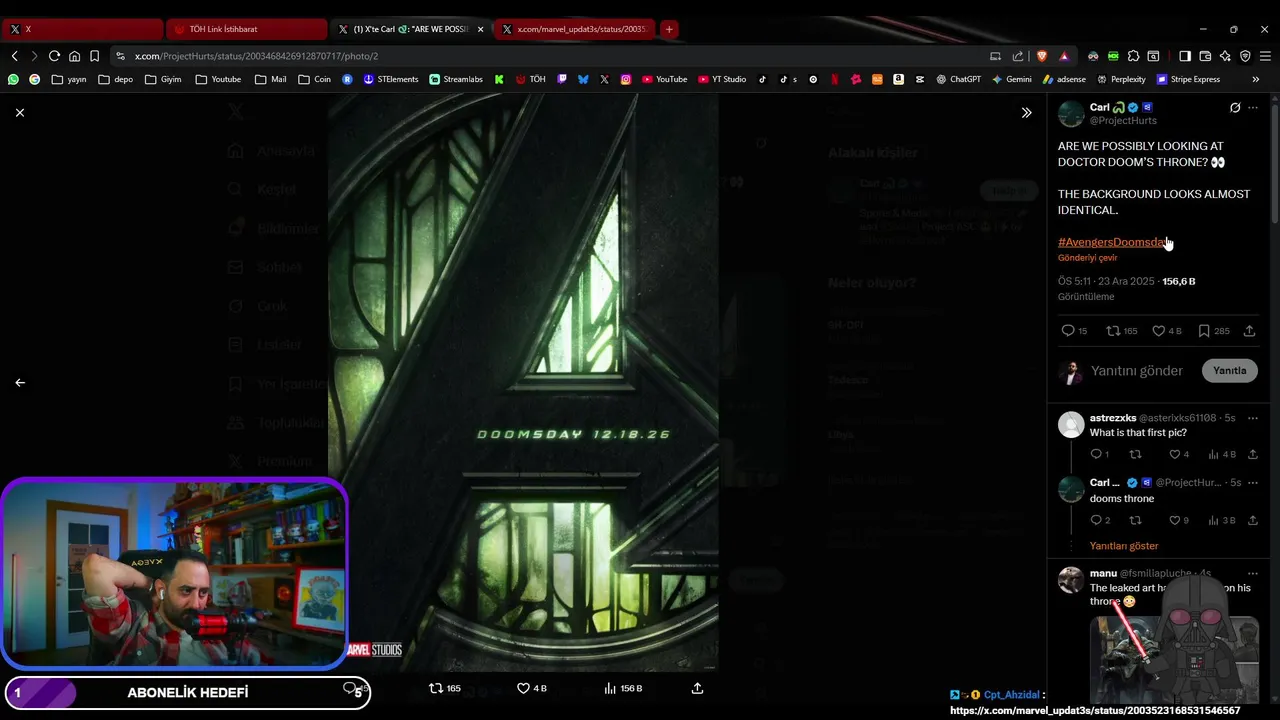Open the Grok icon on Carl's tweet
This screenshot has width=1280, height=720.
1235,108
